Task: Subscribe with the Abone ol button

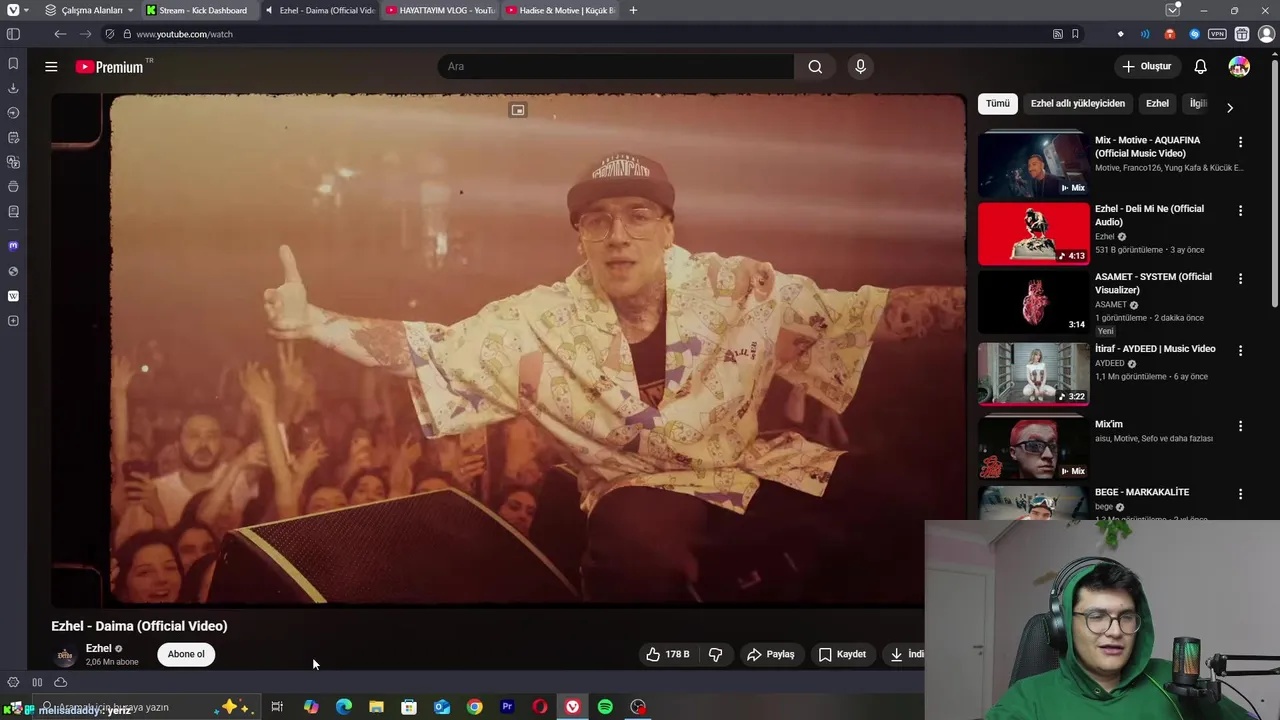Action: [186, 654]
